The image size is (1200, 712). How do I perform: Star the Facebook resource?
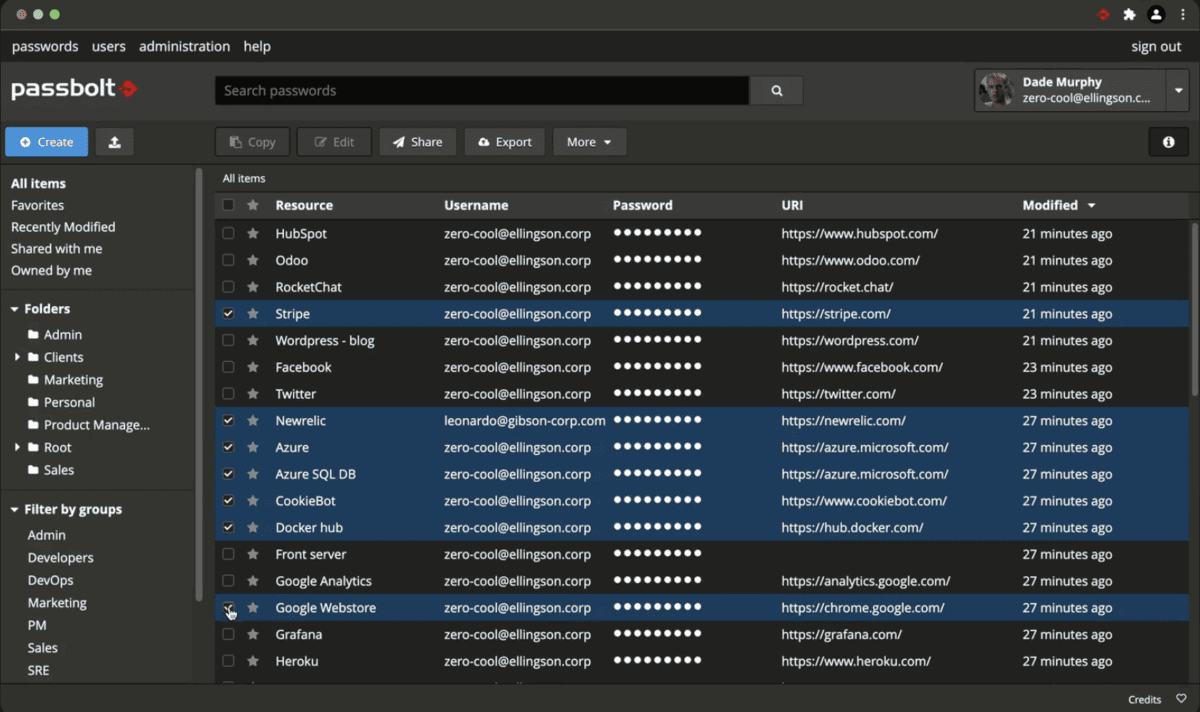[253, 367]
